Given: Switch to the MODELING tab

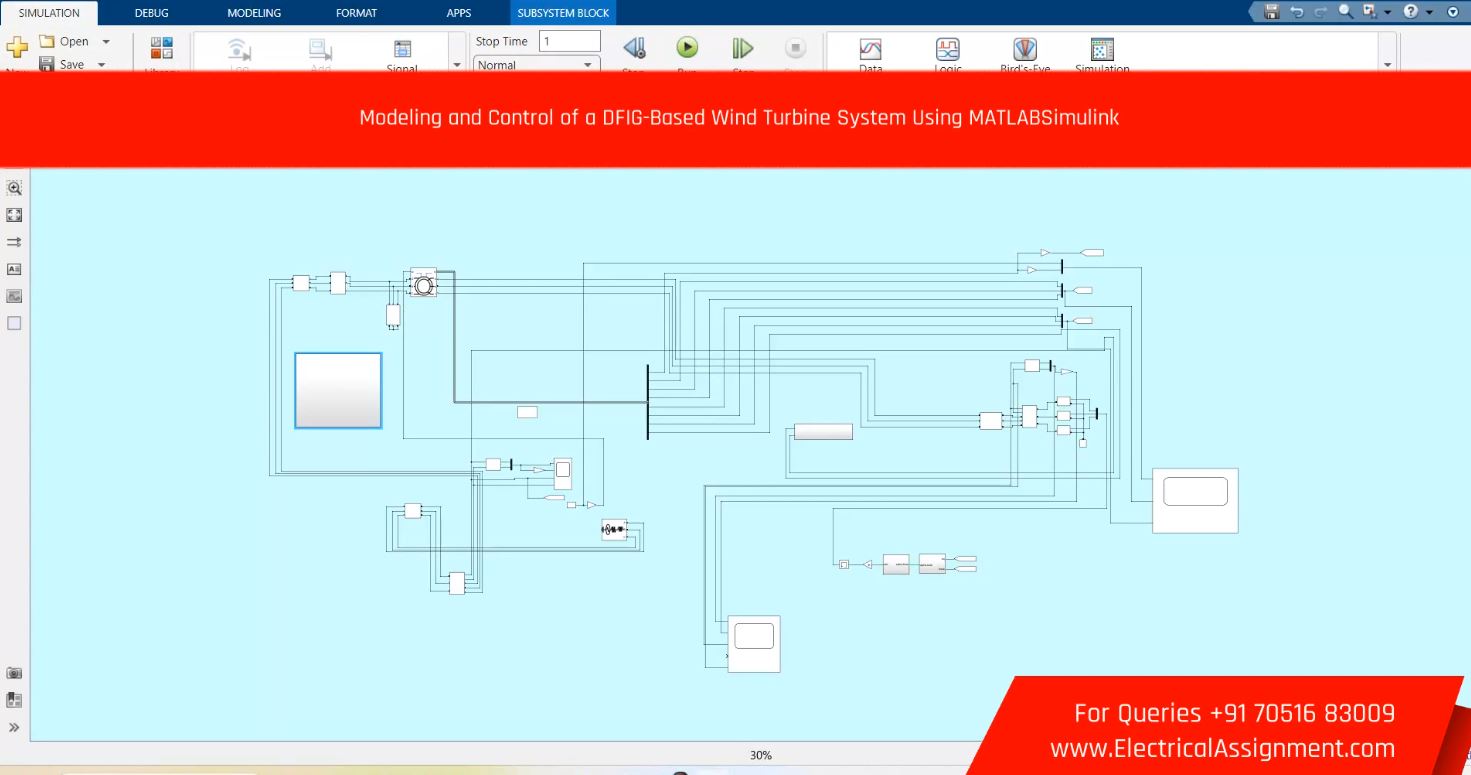Looking at the screenshot, I should (254, 13).
